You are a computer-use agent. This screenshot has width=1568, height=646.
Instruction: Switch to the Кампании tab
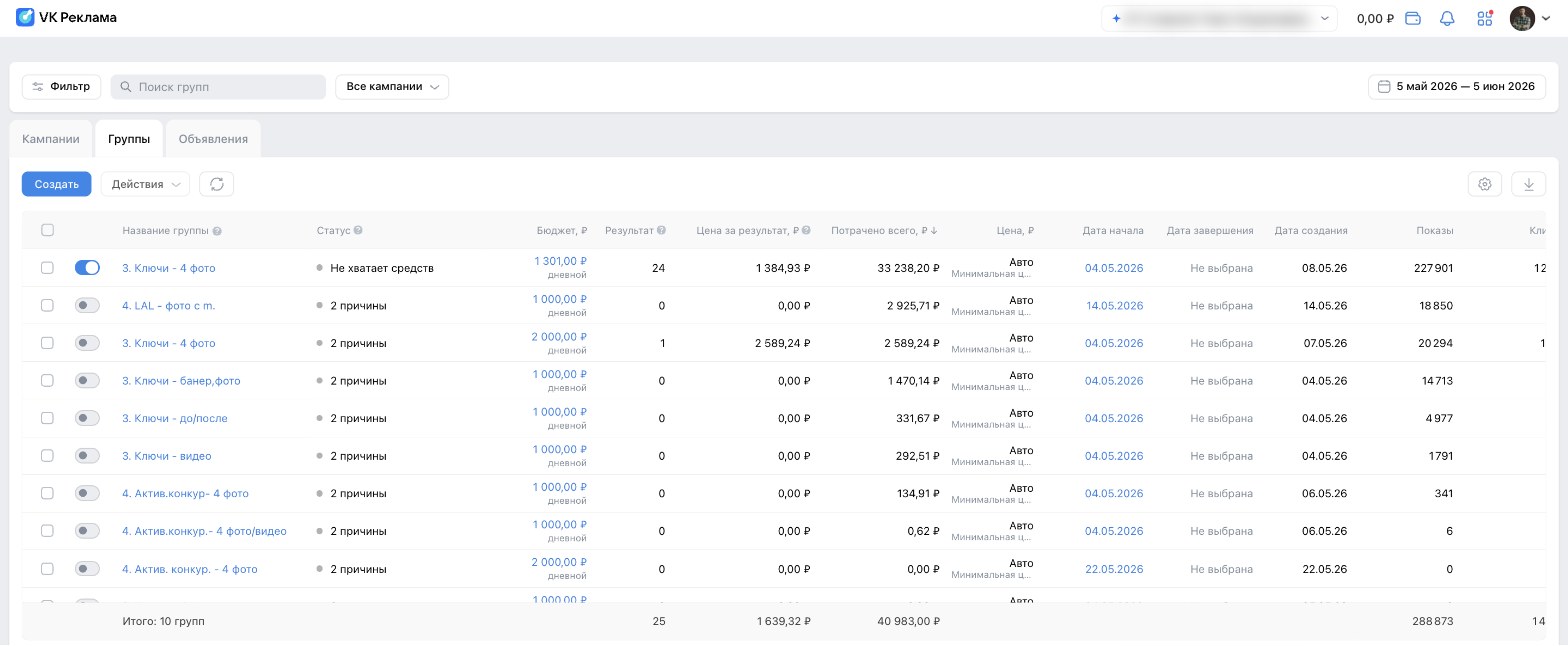(51, 139)
